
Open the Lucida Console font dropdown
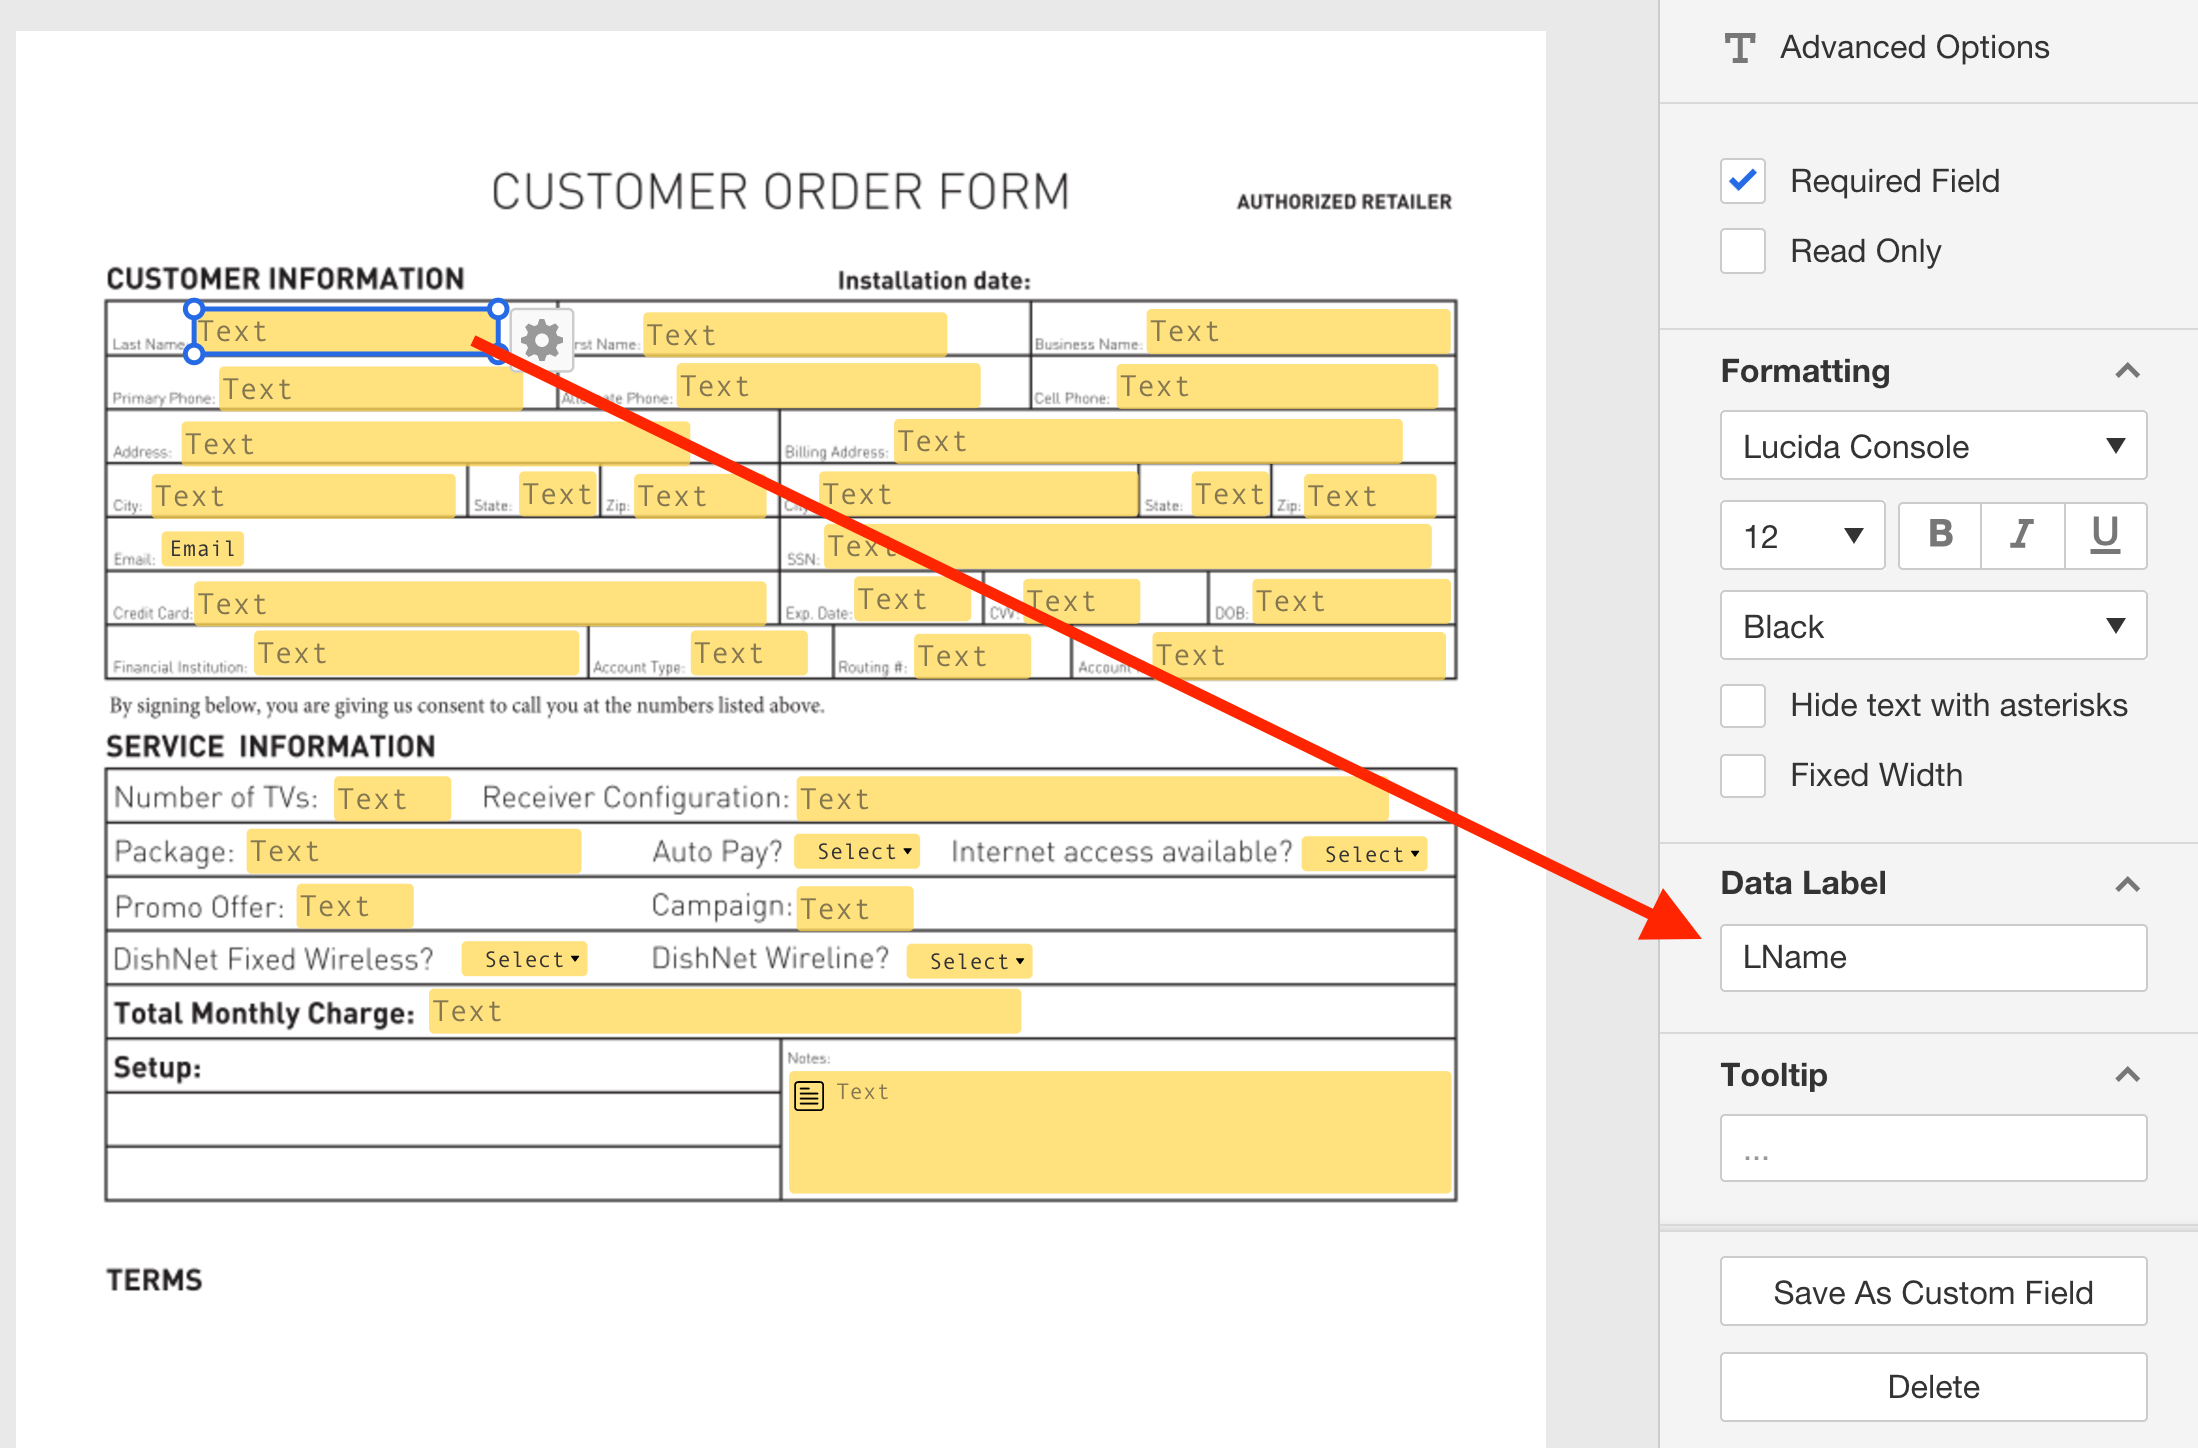pos(1933,446)
